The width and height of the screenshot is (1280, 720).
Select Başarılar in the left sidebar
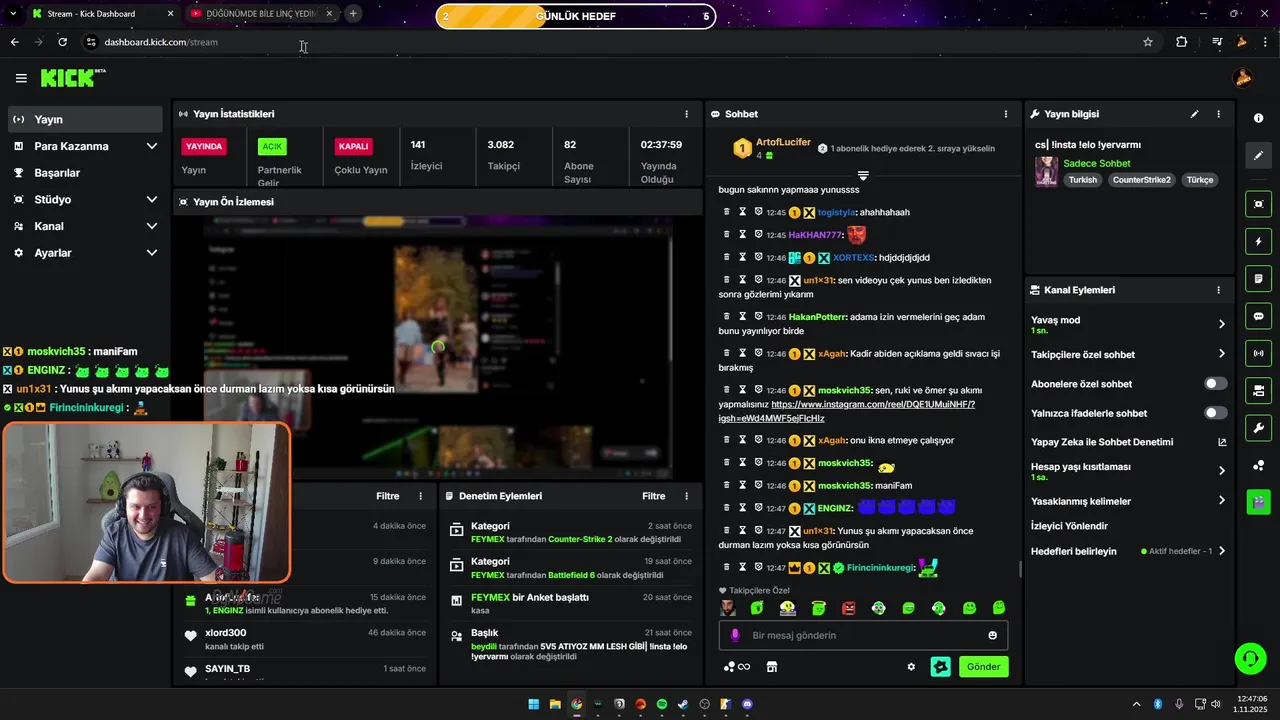coord(85,173)
